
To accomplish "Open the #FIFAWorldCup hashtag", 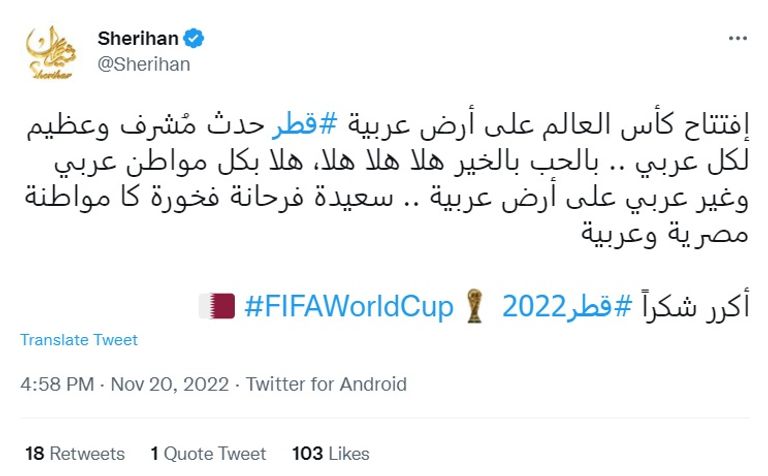I will (x=348, y=306).
